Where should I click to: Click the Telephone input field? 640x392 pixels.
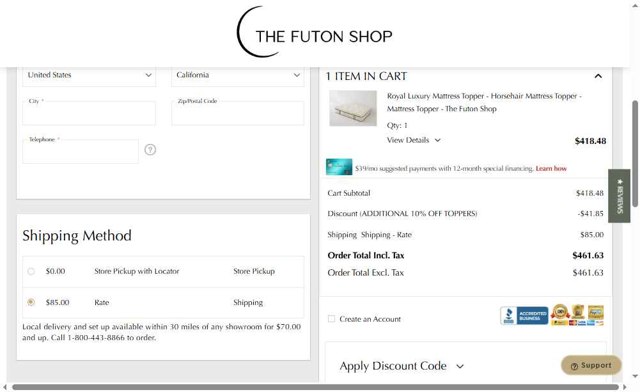point(80,151)
